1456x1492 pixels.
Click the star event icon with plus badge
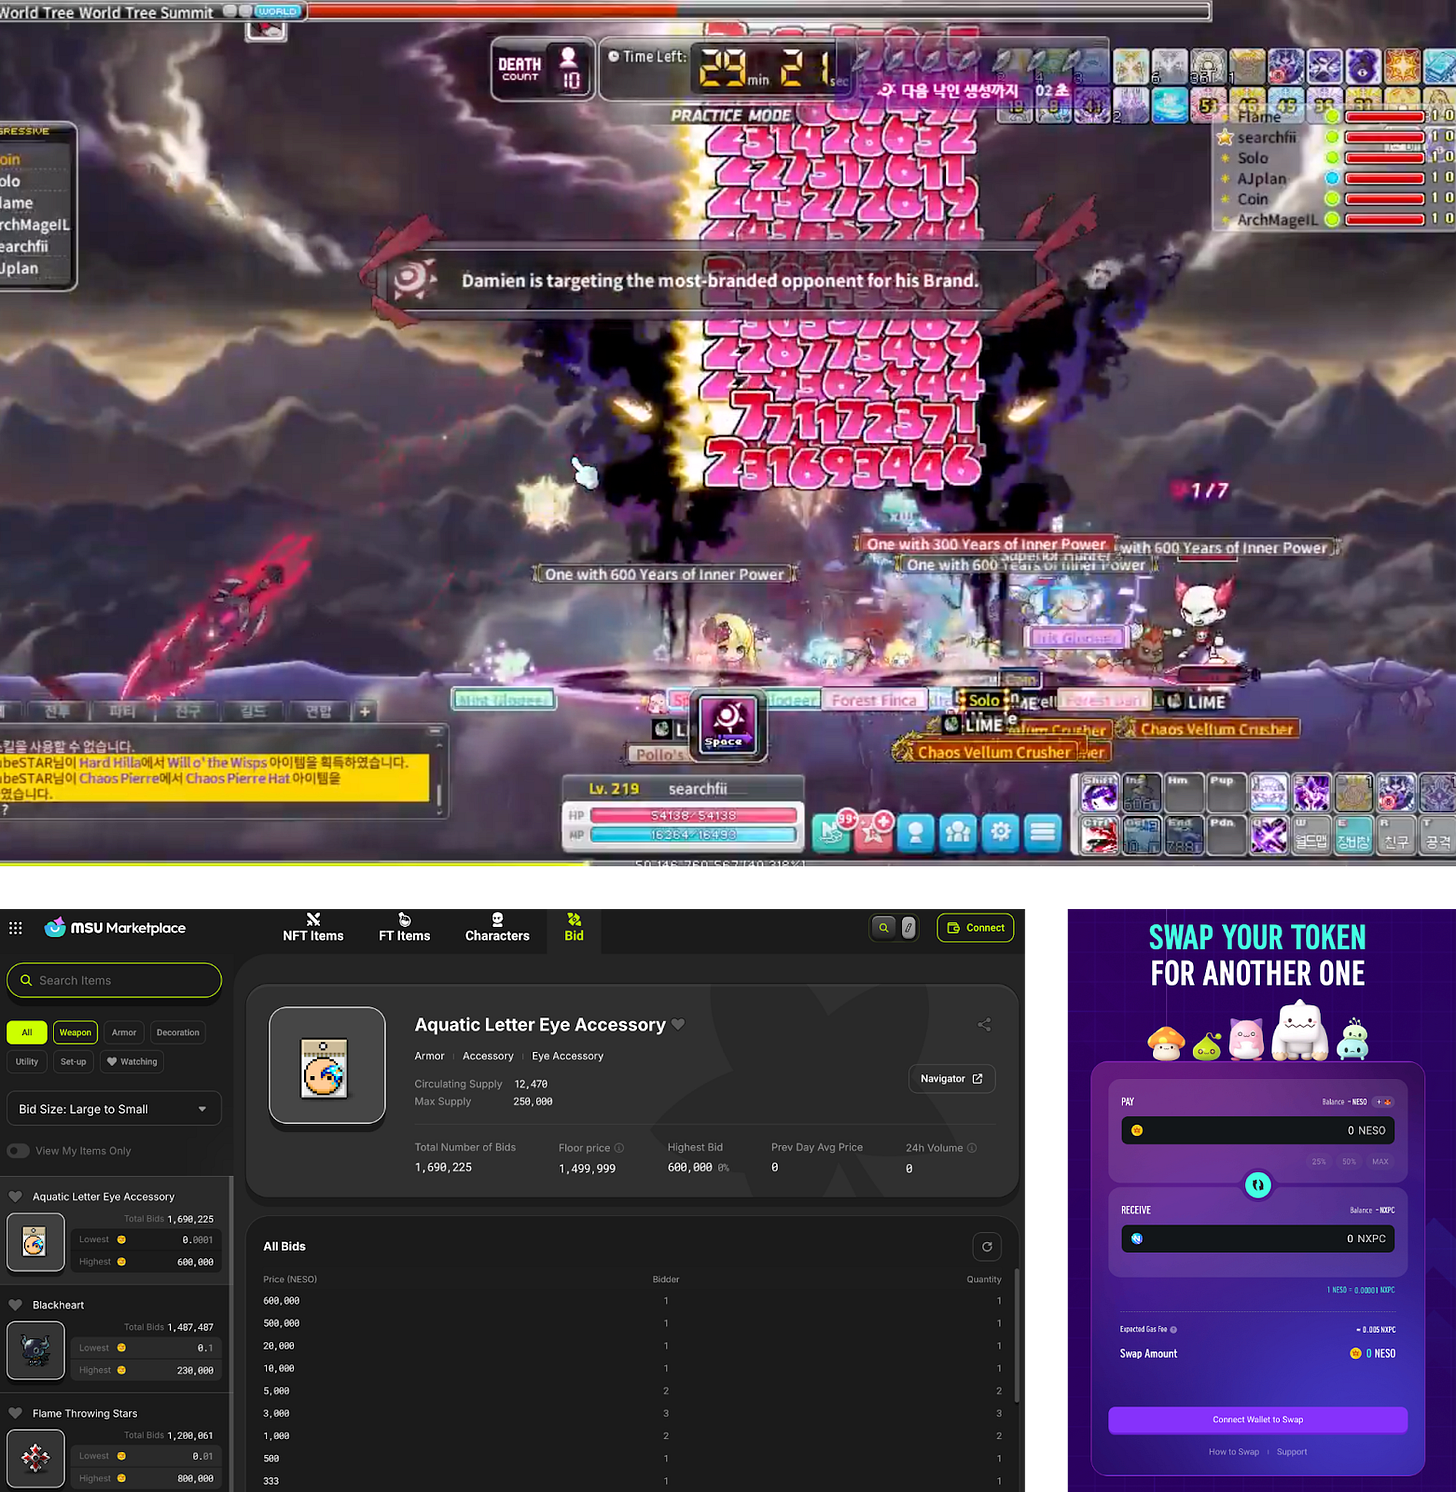[873, 830]
